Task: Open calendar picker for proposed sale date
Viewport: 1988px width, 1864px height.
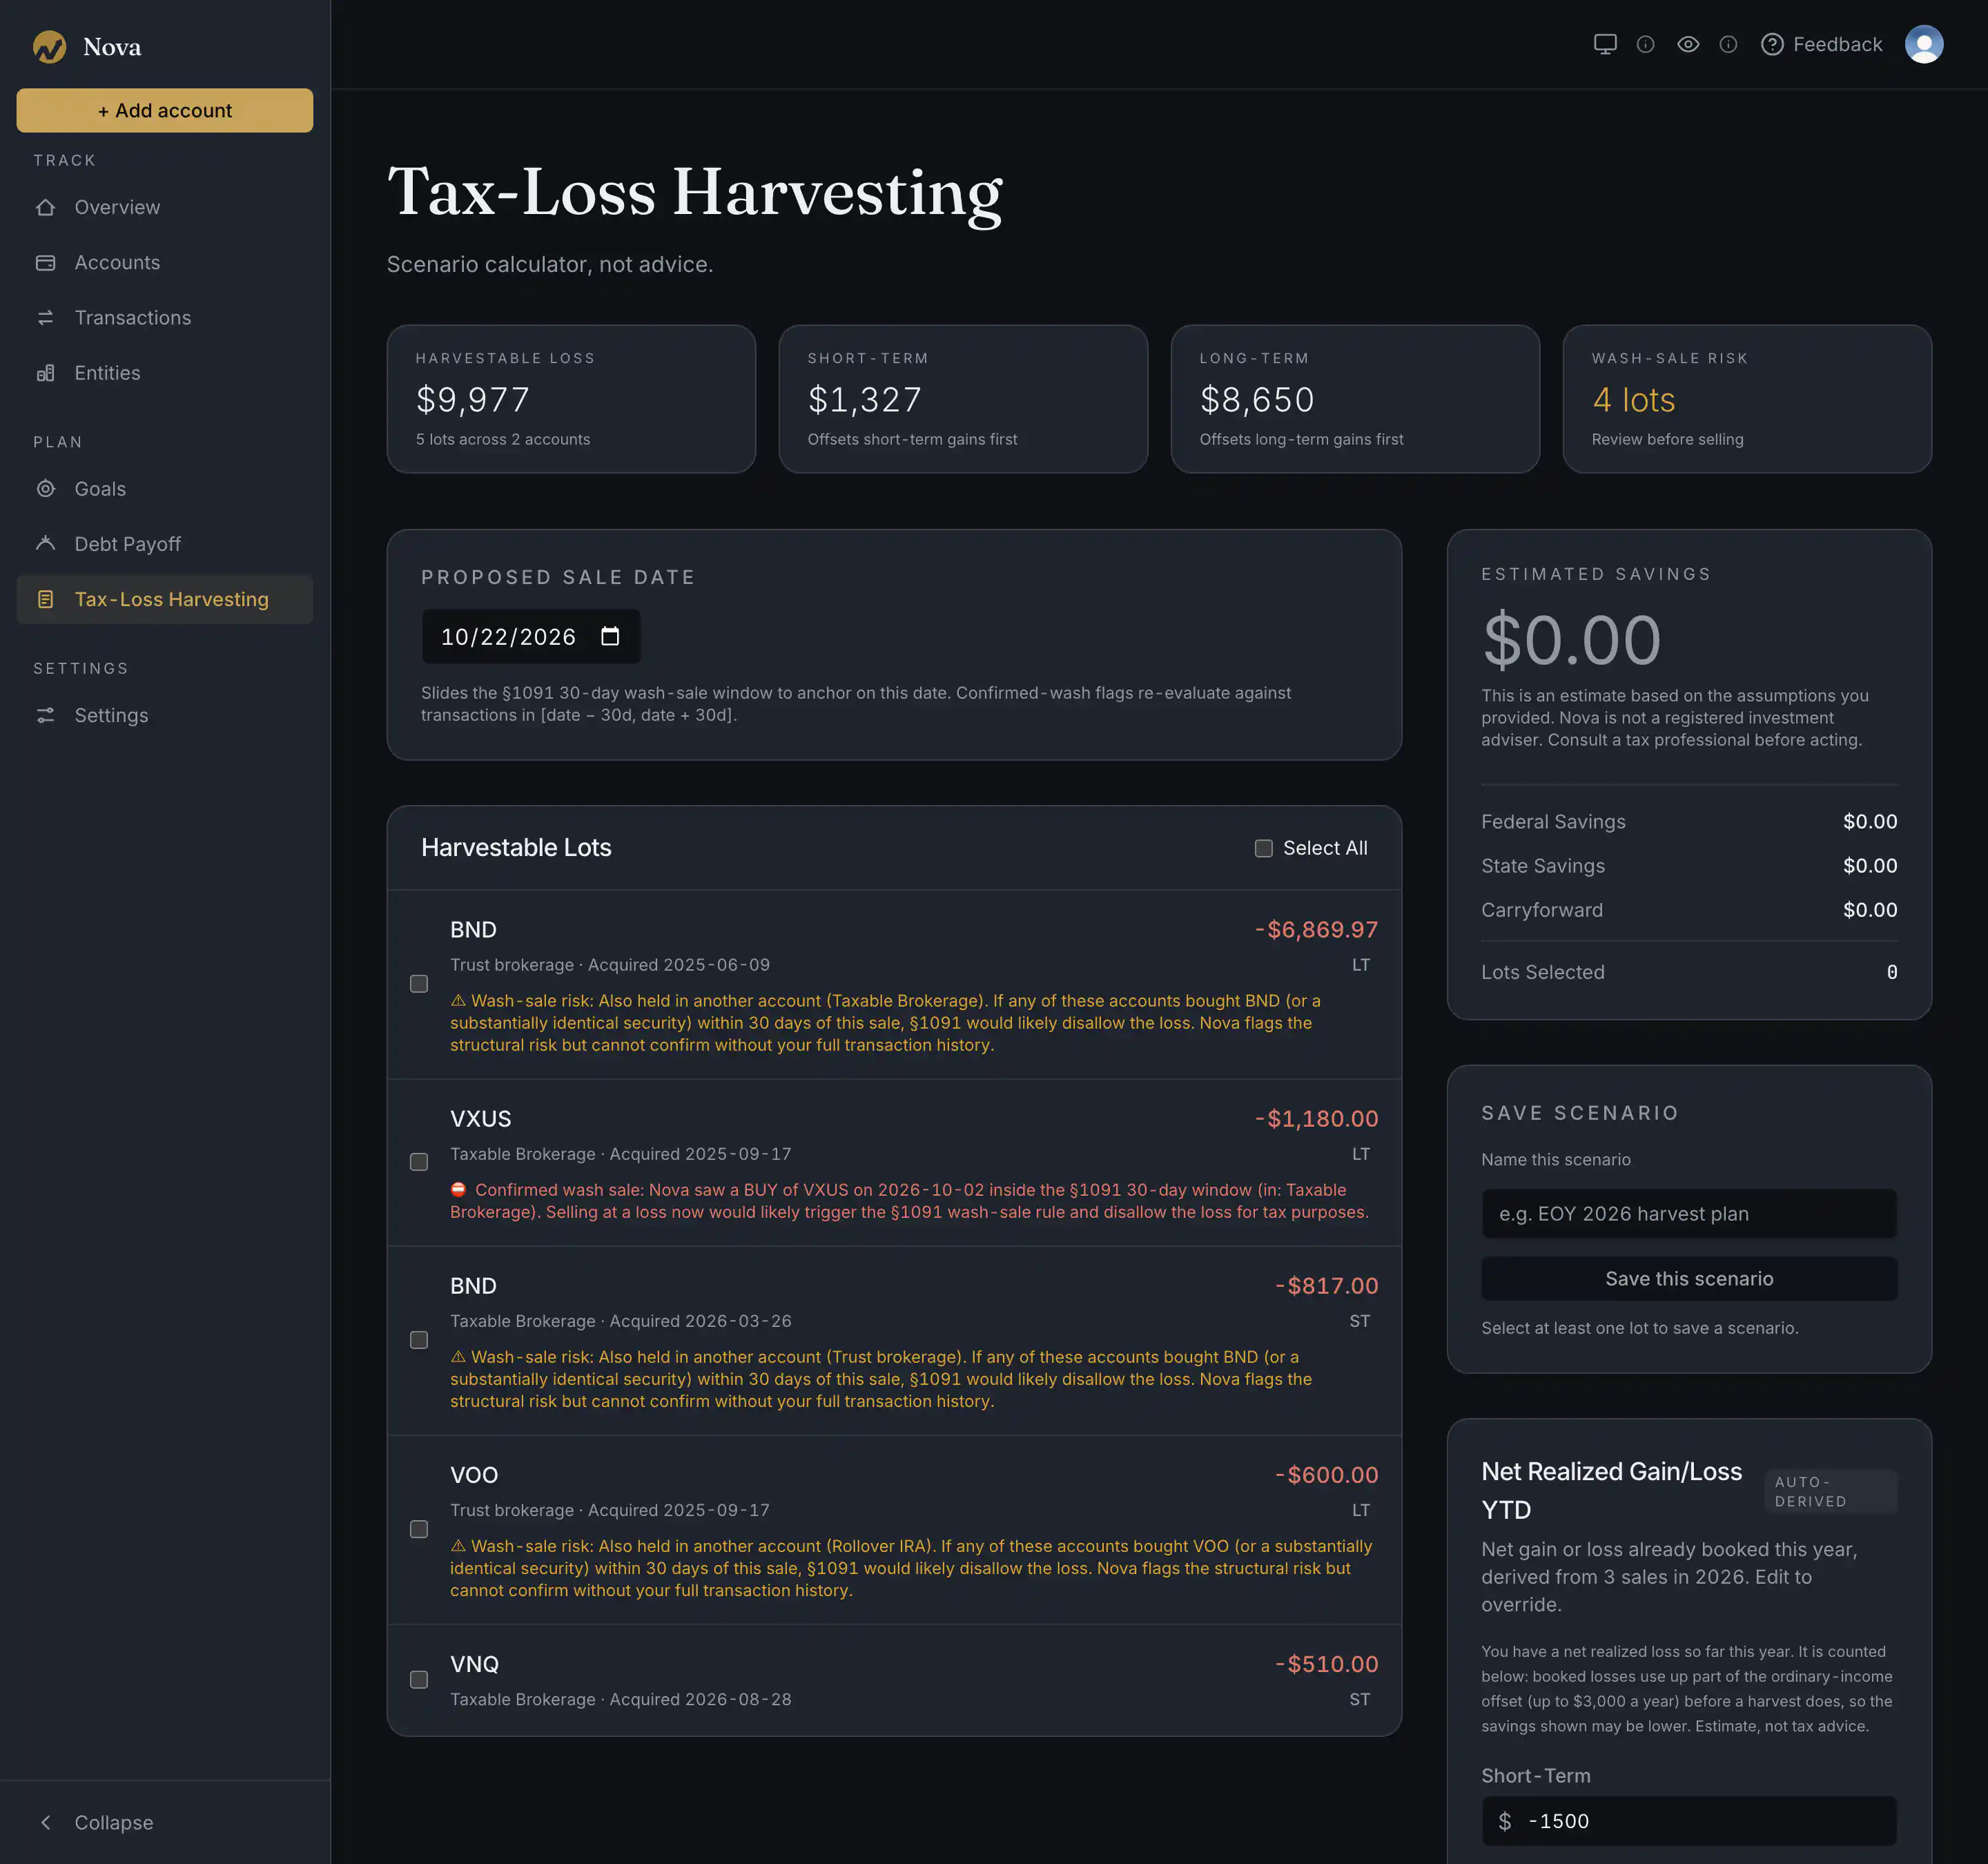Action: click(610, 636)
